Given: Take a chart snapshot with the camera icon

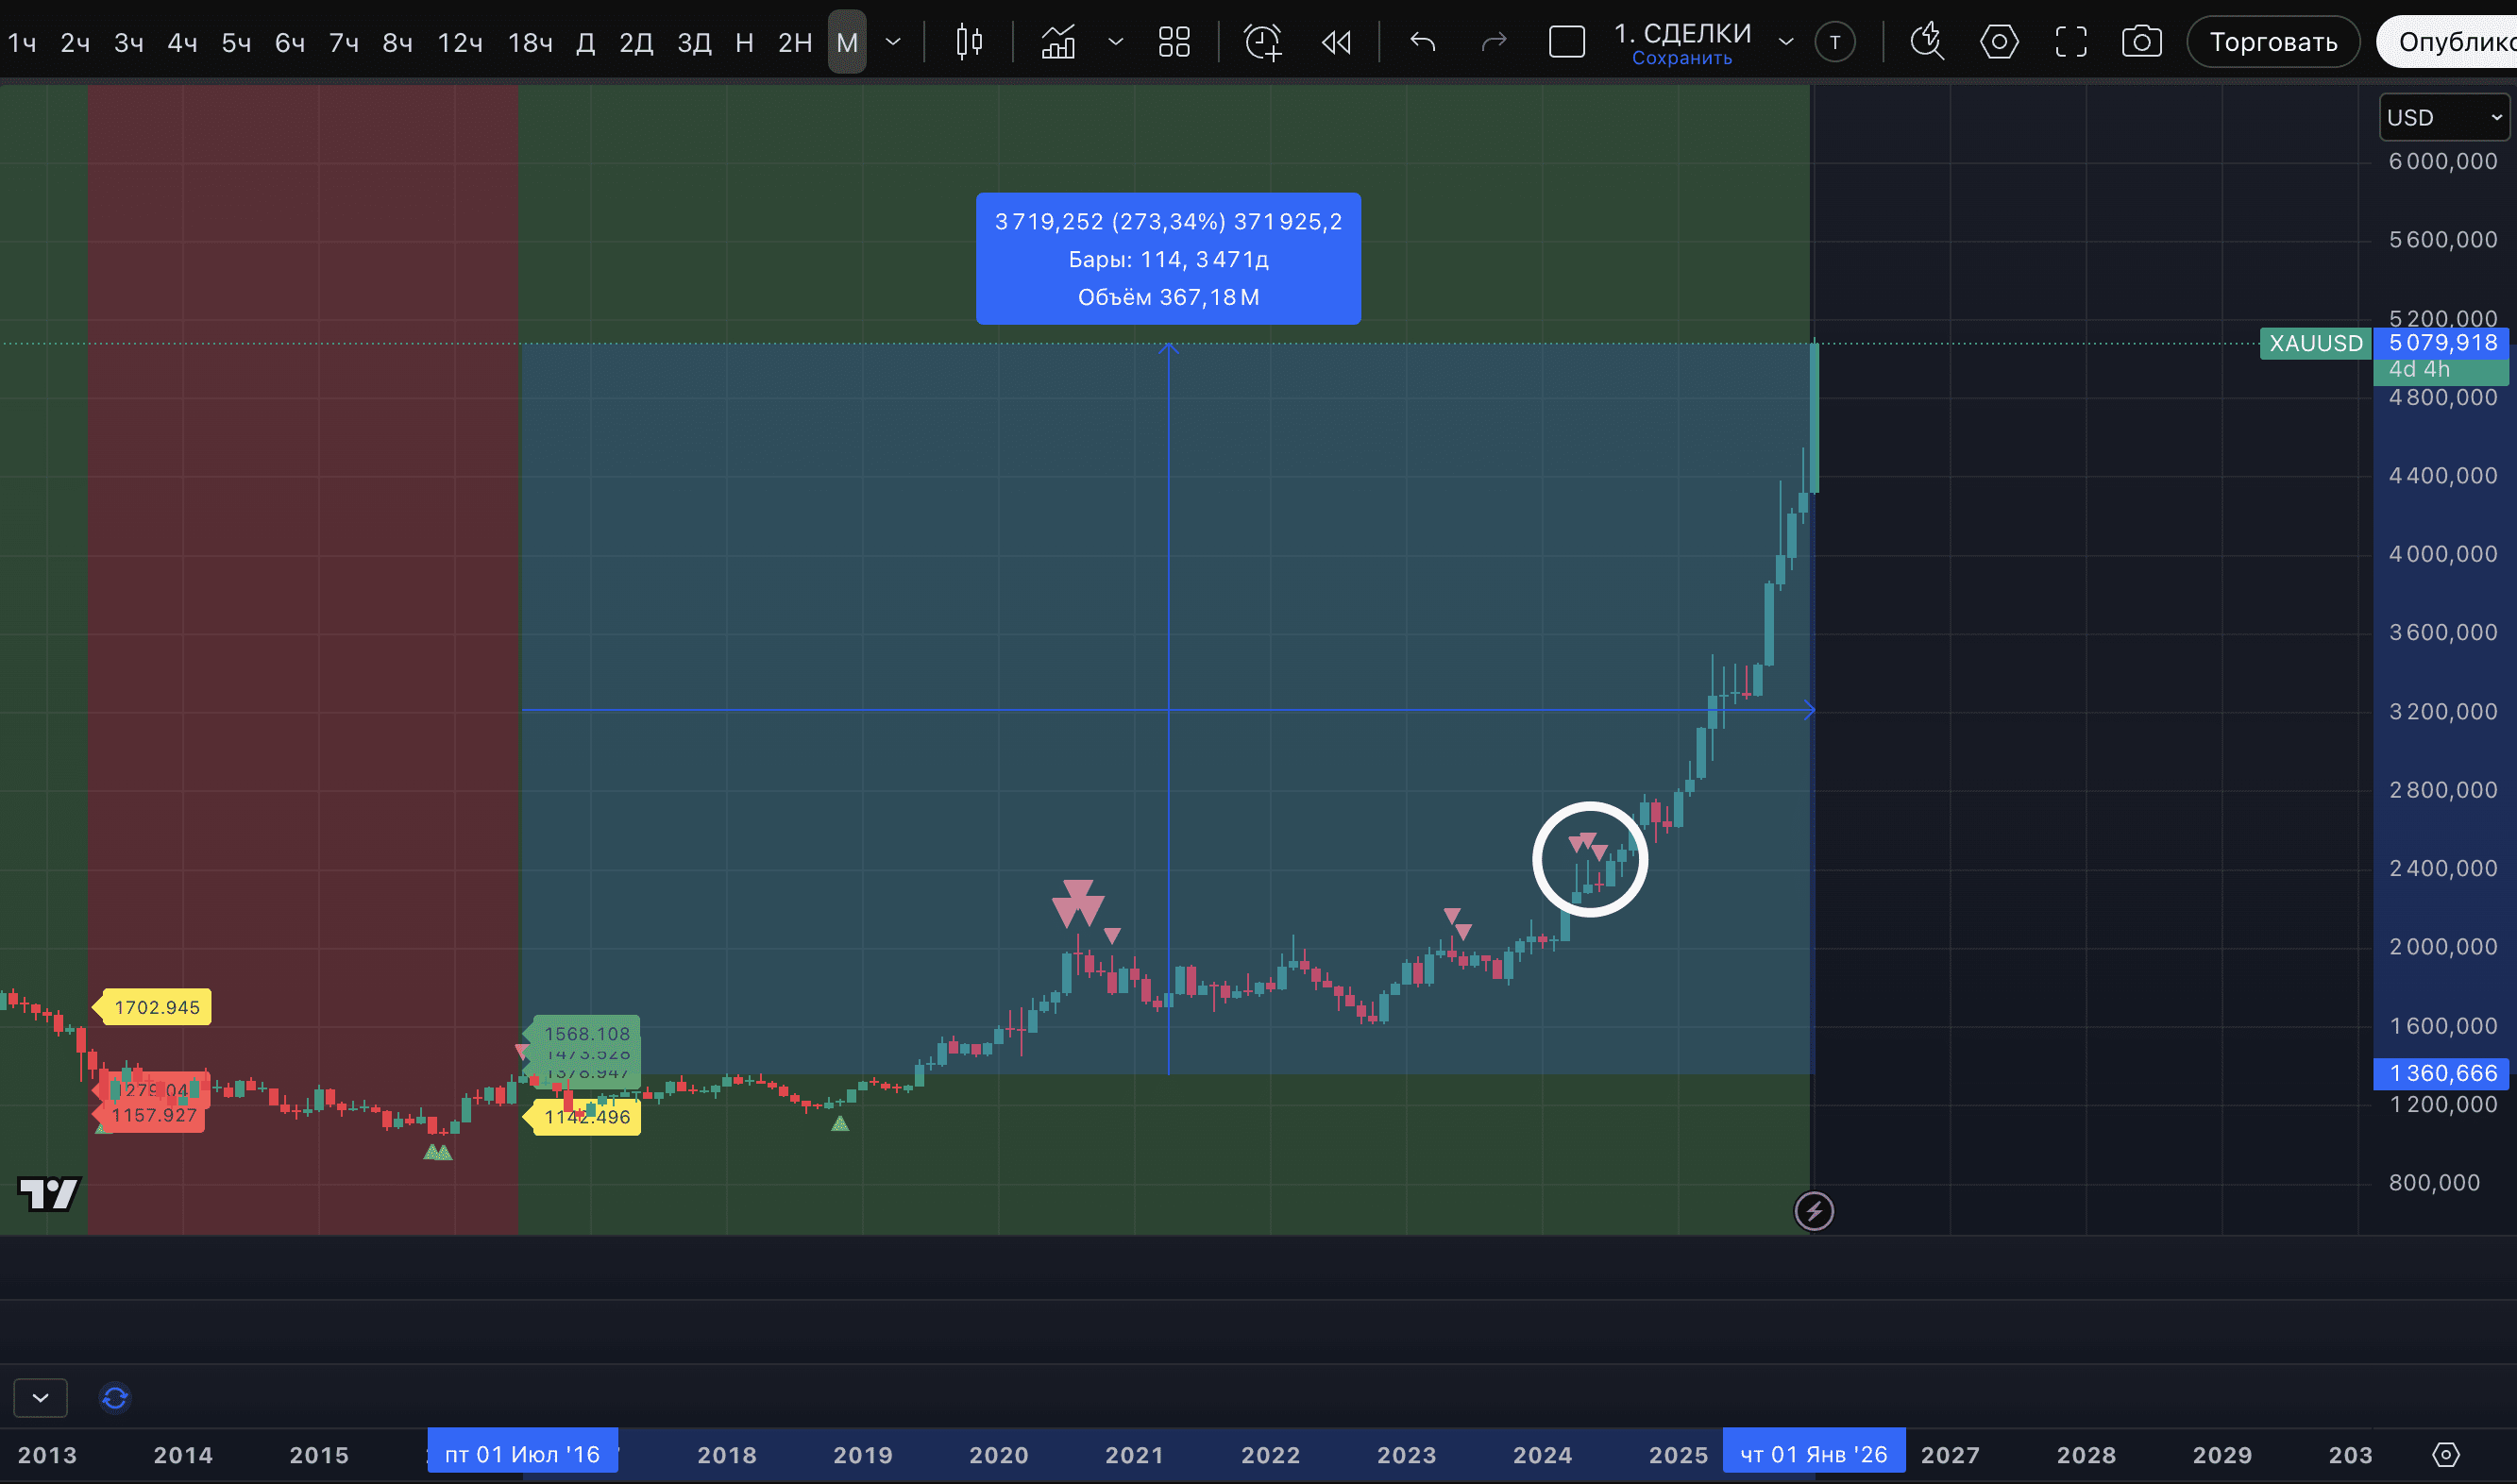Looking at the screenshot, I should [2141, 42].
